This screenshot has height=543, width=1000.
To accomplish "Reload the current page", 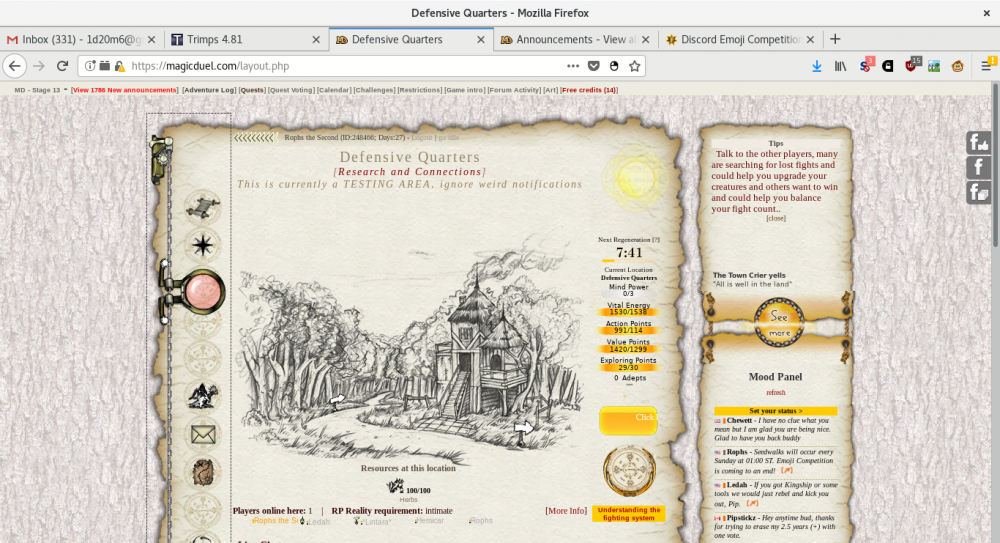I will click(x=62, y=66).
